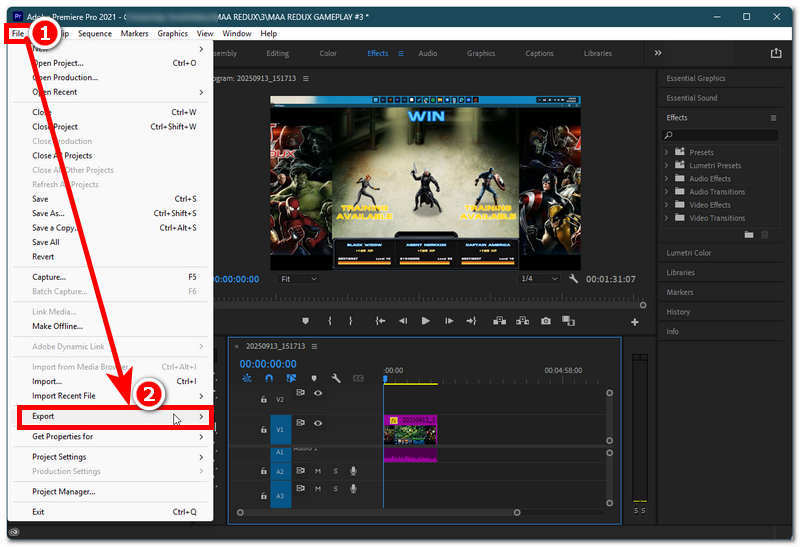800x547 pixels.
Task: Toggle V1 track output eye icon
Action: [x=318, y=423]
